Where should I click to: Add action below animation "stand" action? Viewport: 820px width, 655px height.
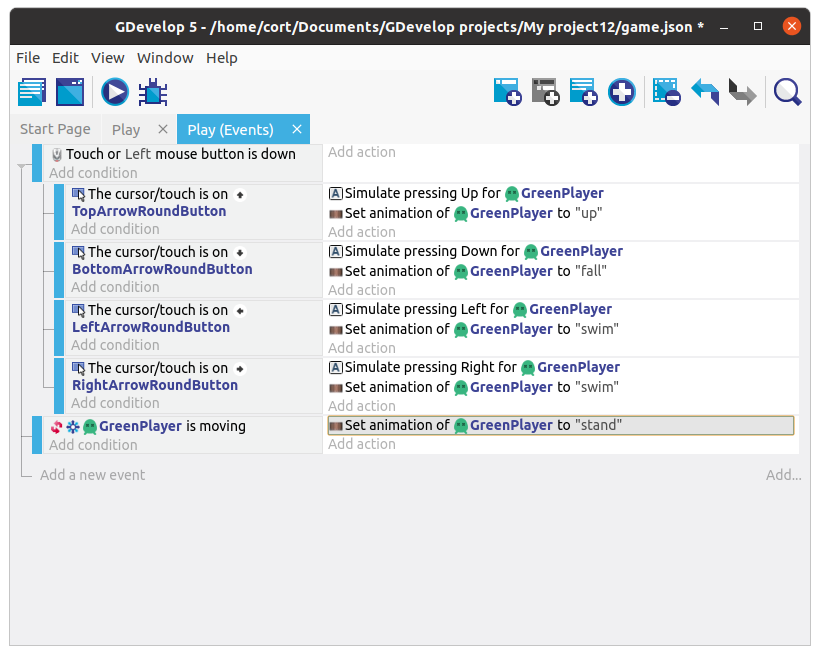coord(362,444)
